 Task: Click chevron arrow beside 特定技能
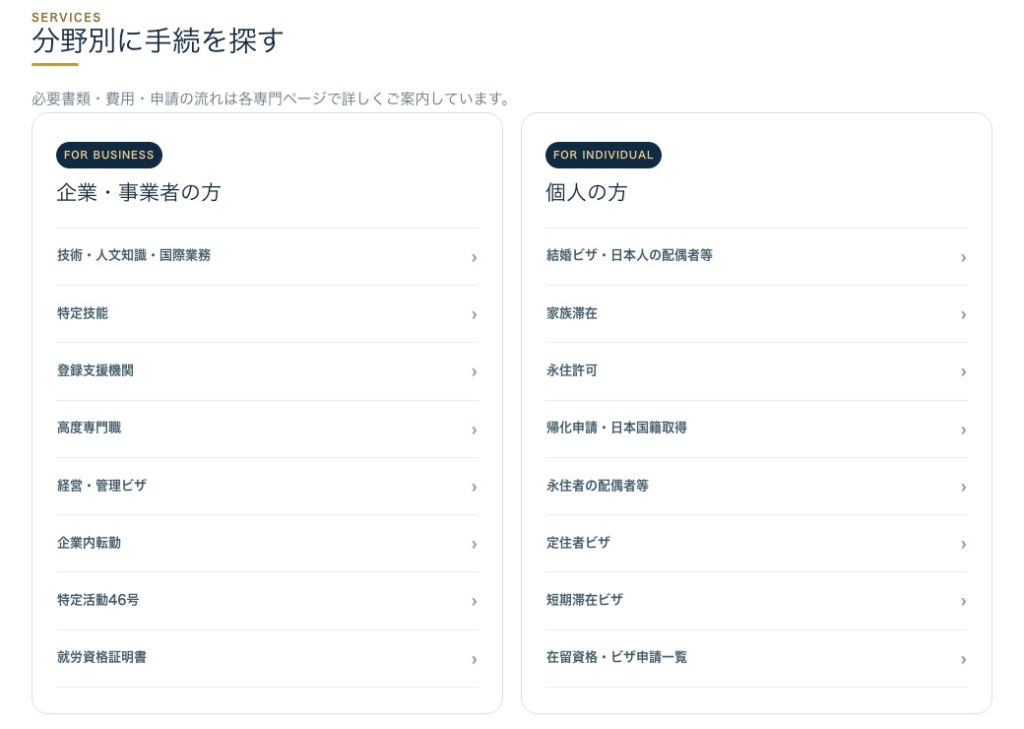coord(474,315)
